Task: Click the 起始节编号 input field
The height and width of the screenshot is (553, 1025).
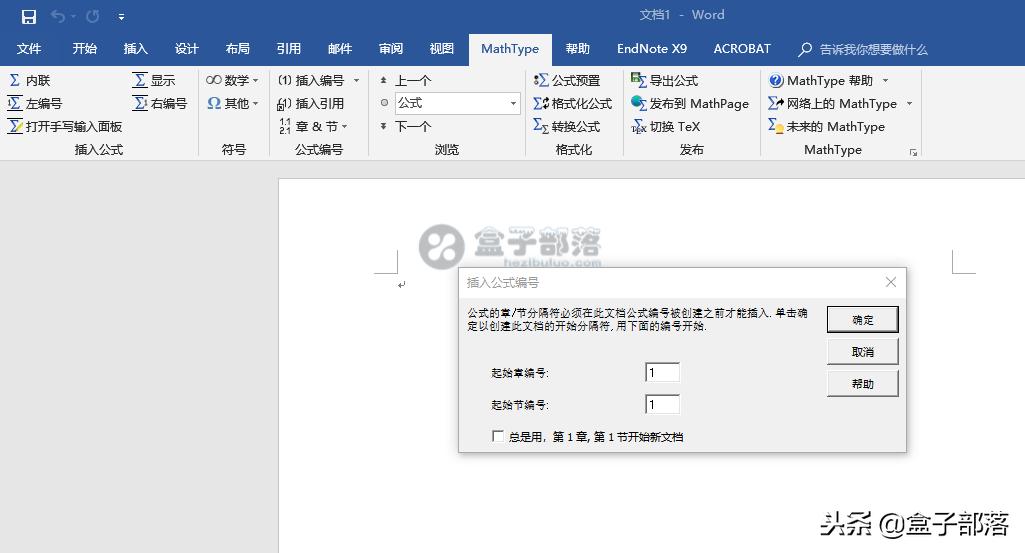Action: coord(662,405)
